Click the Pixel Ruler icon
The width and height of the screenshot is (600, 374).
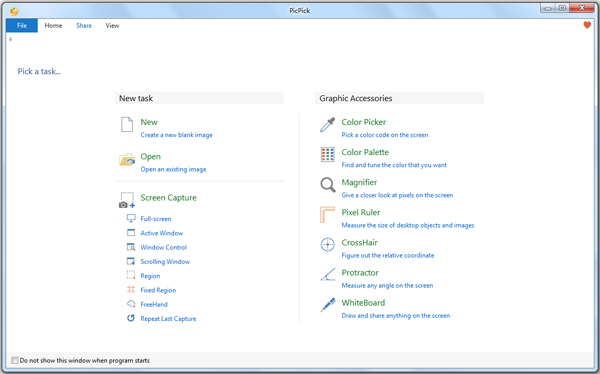(327, 215)
